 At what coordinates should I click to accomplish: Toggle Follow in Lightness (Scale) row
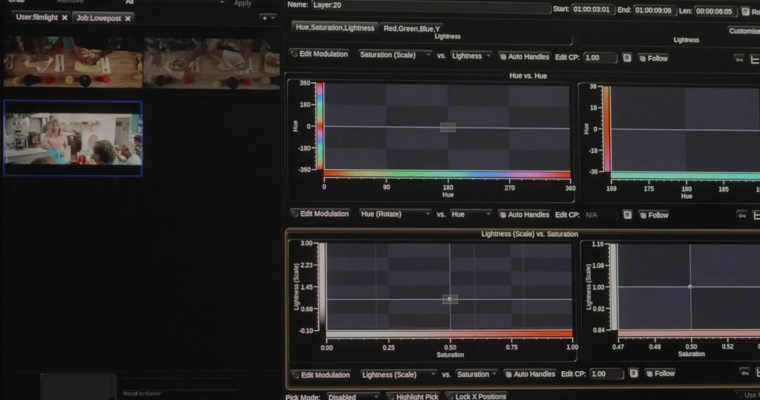tap(660, 373)
